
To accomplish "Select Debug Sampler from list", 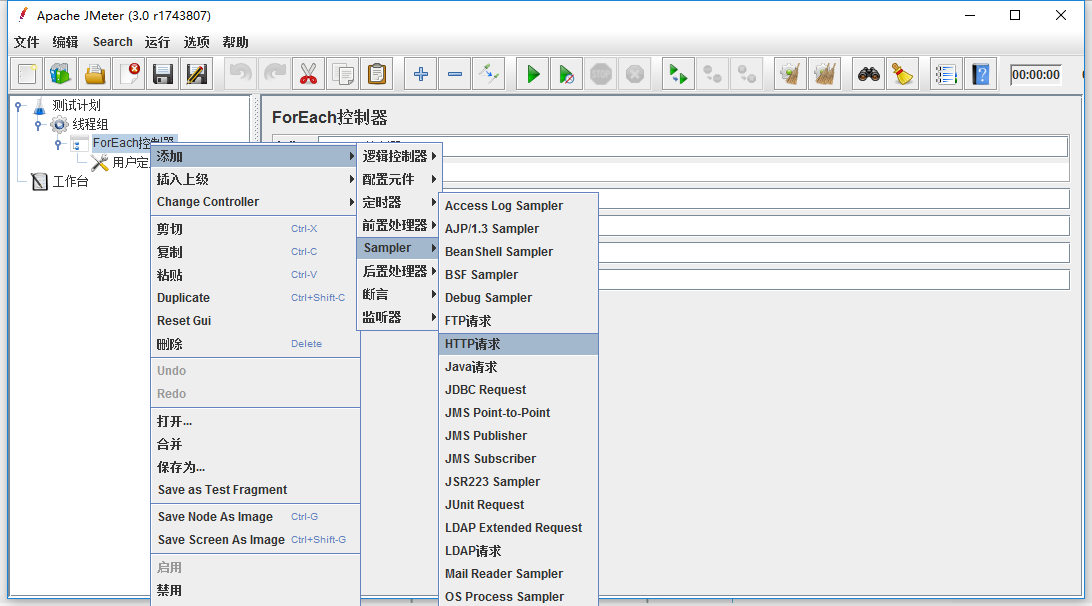I will click(518, 297).
